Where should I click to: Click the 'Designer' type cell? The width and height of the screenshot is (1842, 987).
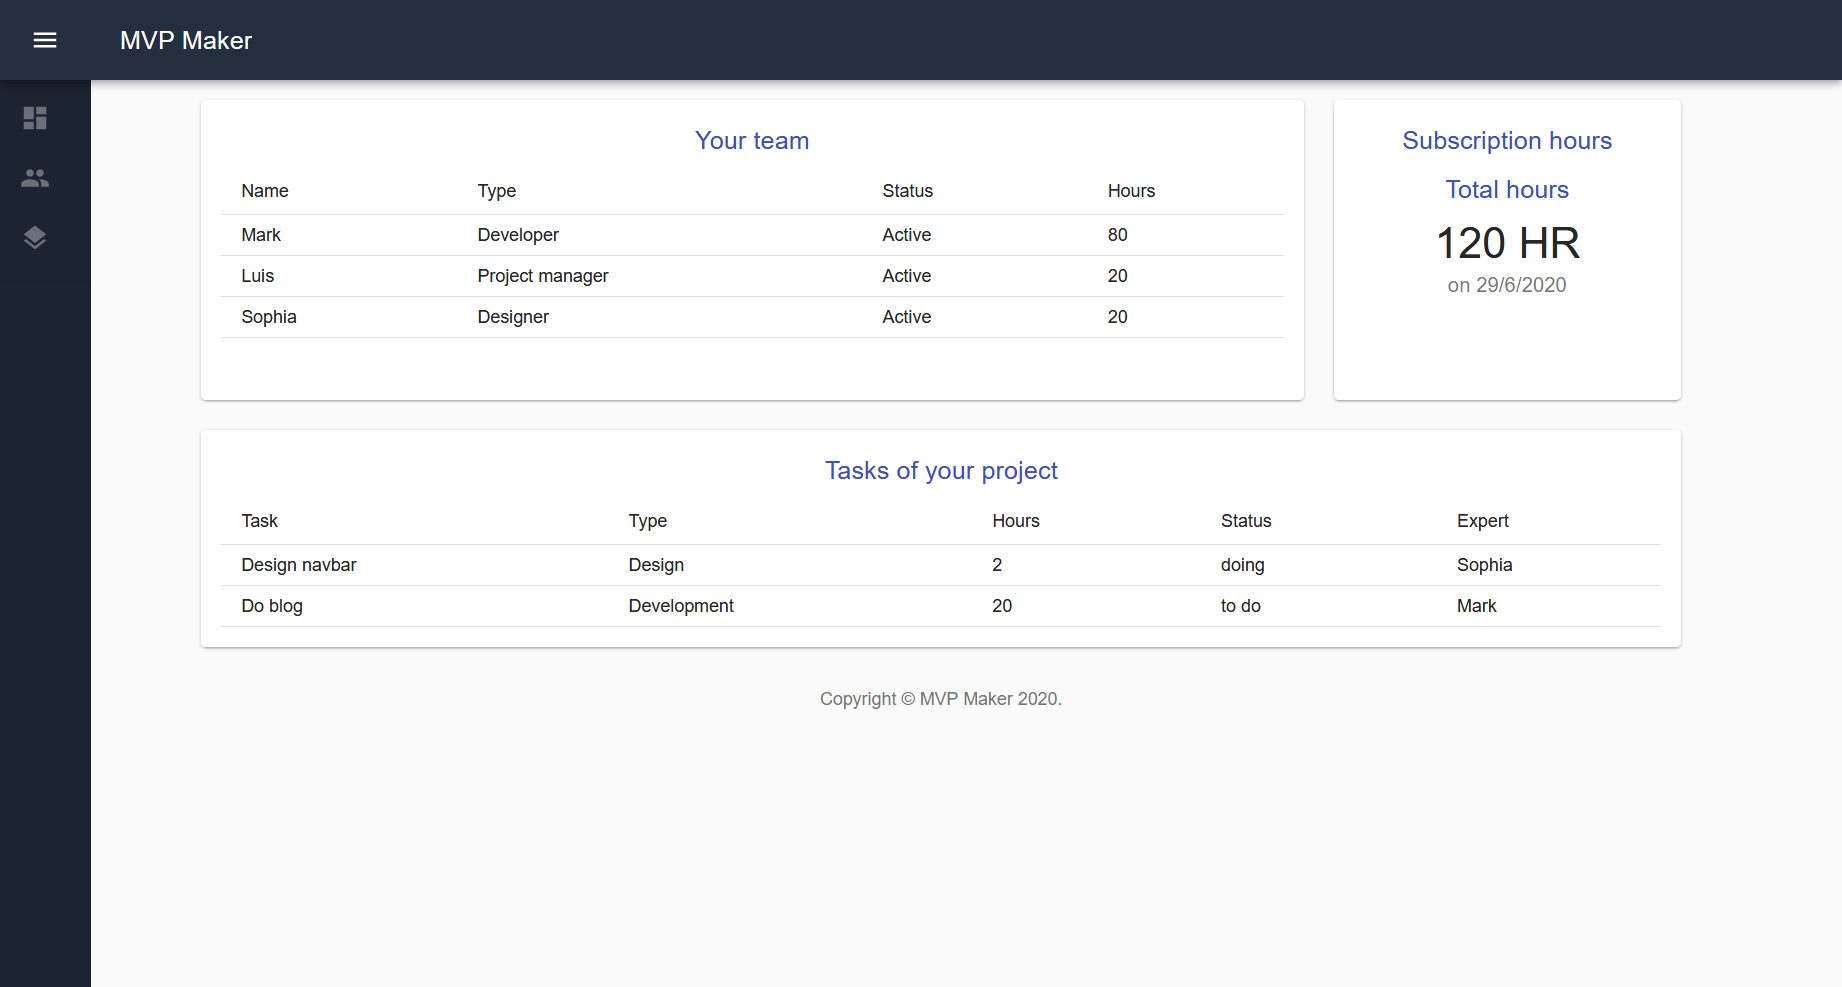[x=513, y=317]
